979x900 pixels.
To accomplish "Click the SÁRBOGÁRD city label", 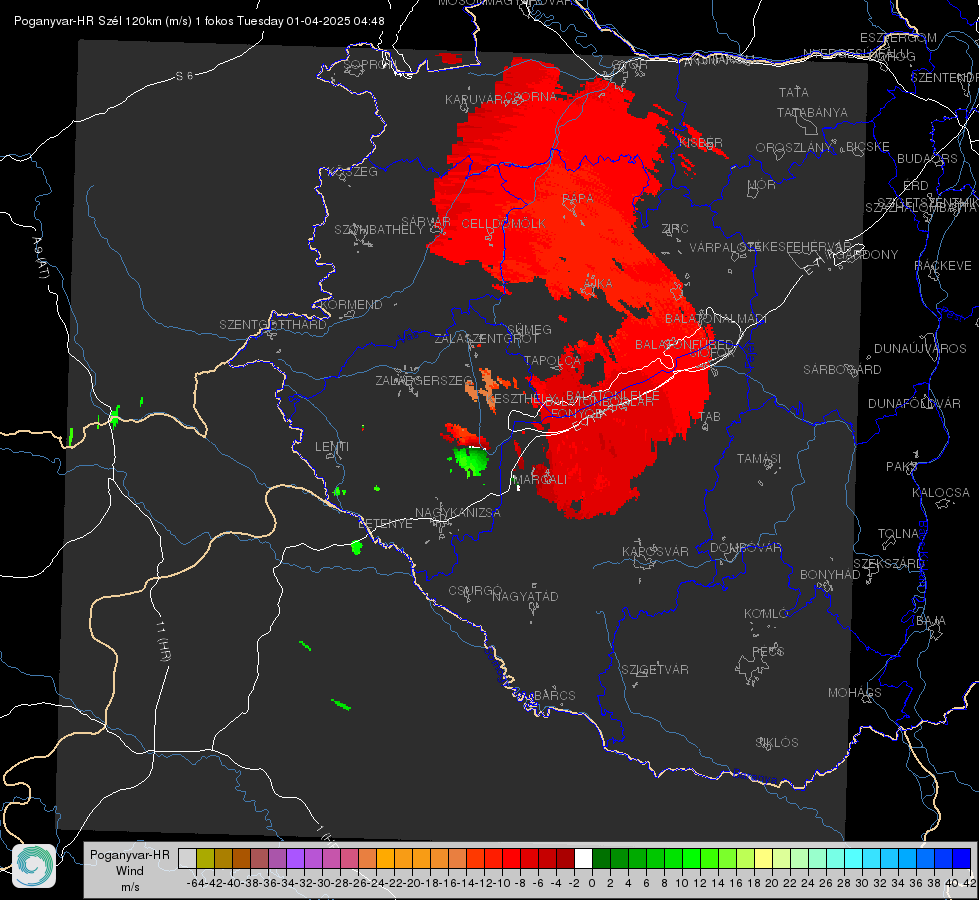I will [x=842, y=370].
